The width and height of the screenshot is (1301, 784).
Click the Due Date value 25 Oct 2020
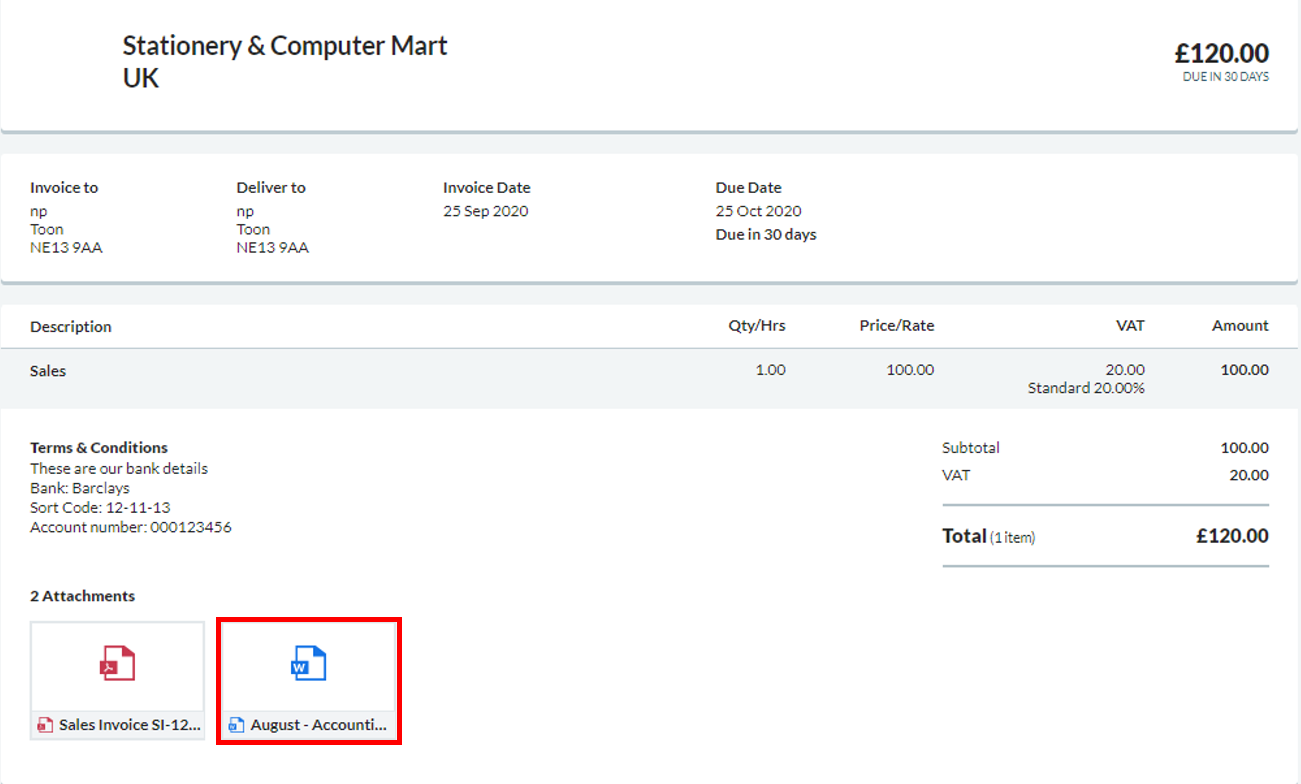click(x=758, y=211)
